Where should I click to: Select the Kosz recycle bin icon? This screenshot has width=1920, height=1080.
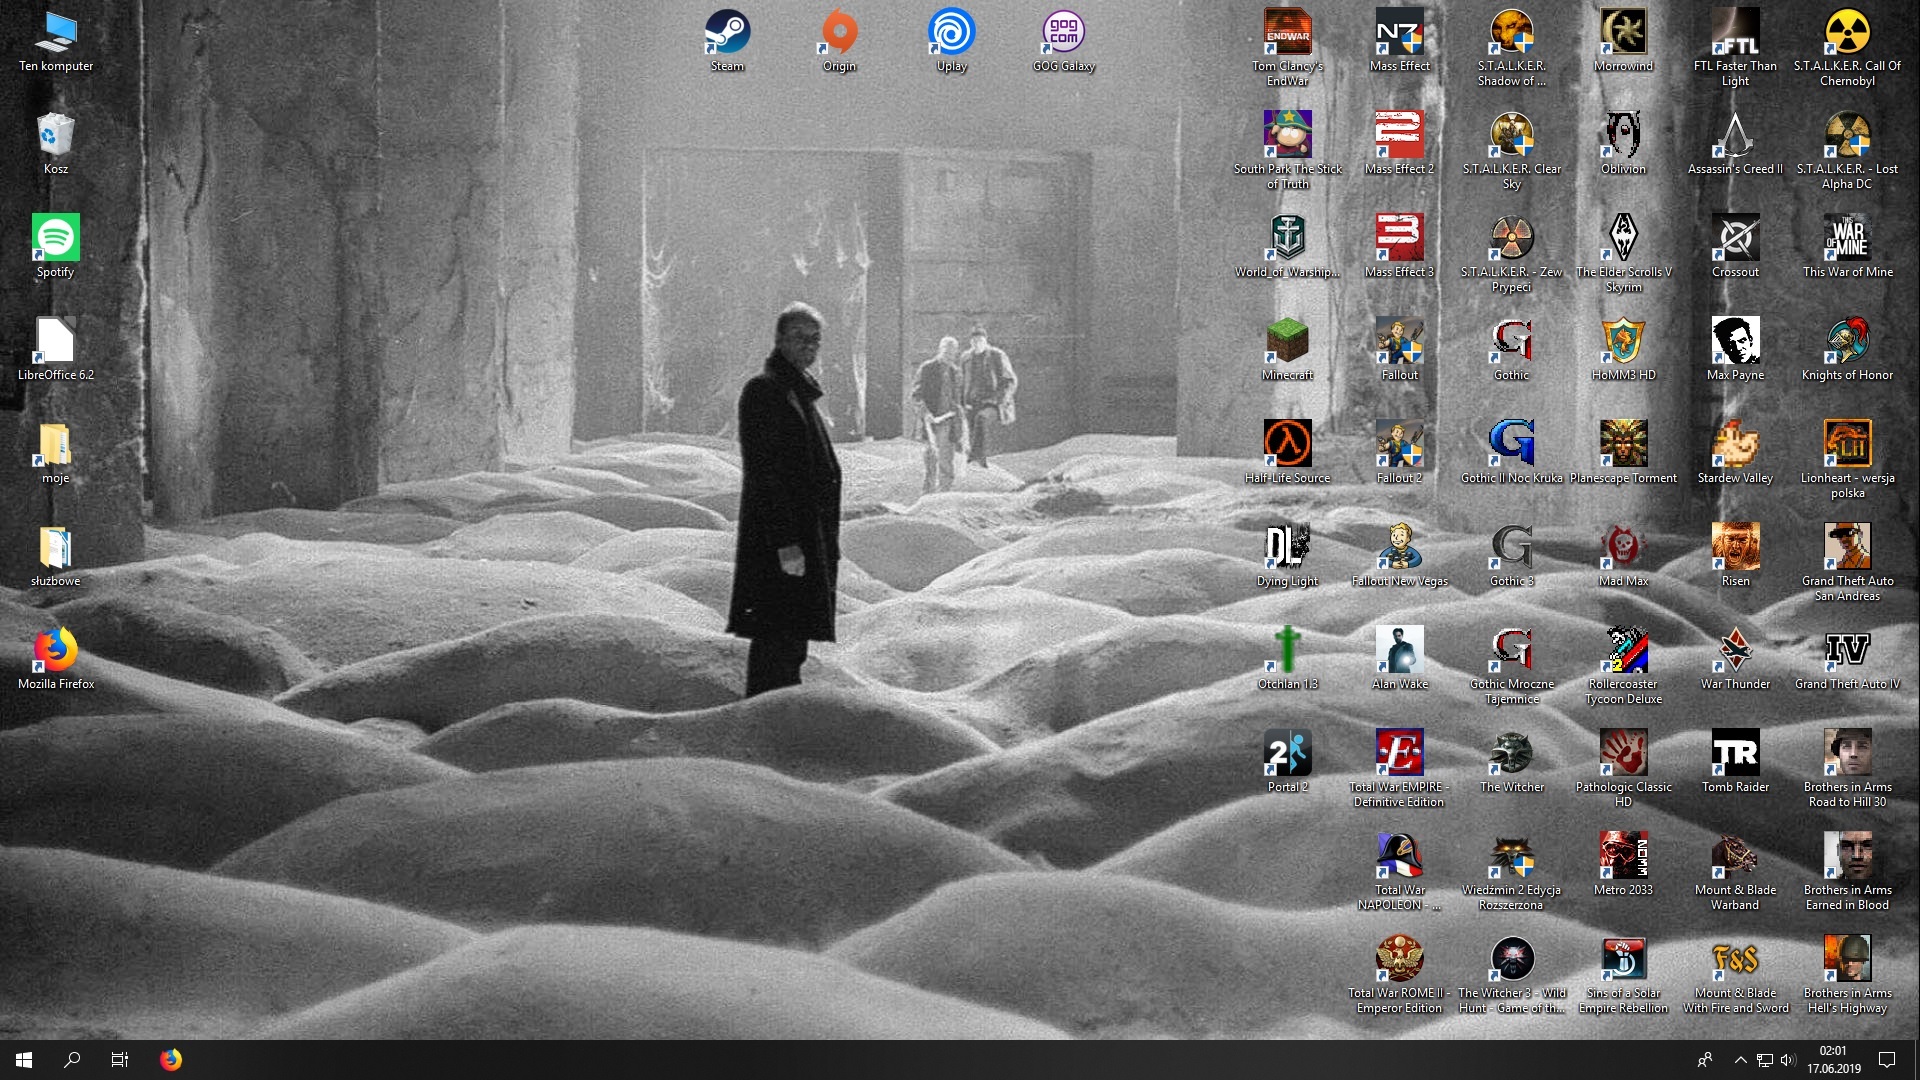(x=56, y=135)
